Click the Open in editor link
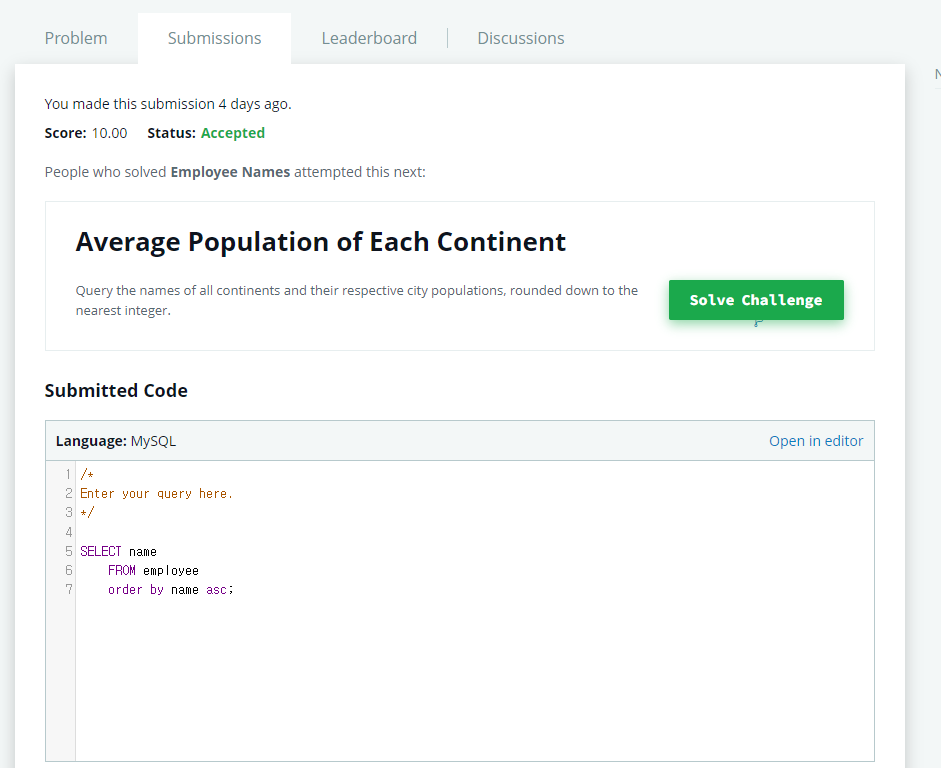Screen dimensions: 941x768 pos(816,441)
